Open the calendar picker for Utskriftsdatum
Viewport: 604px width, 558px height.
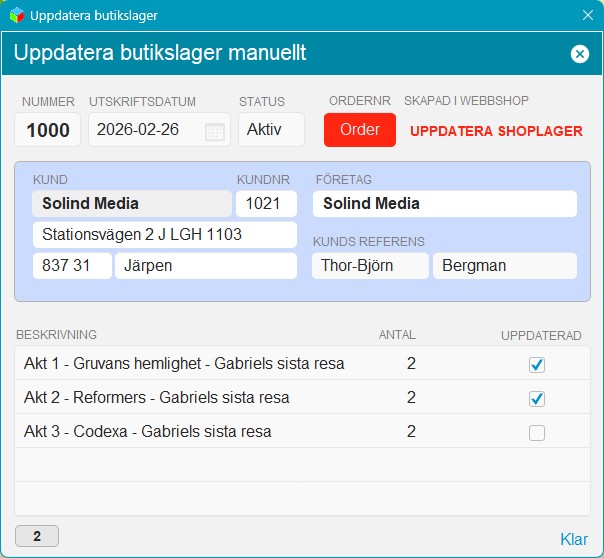pos(215,132)
